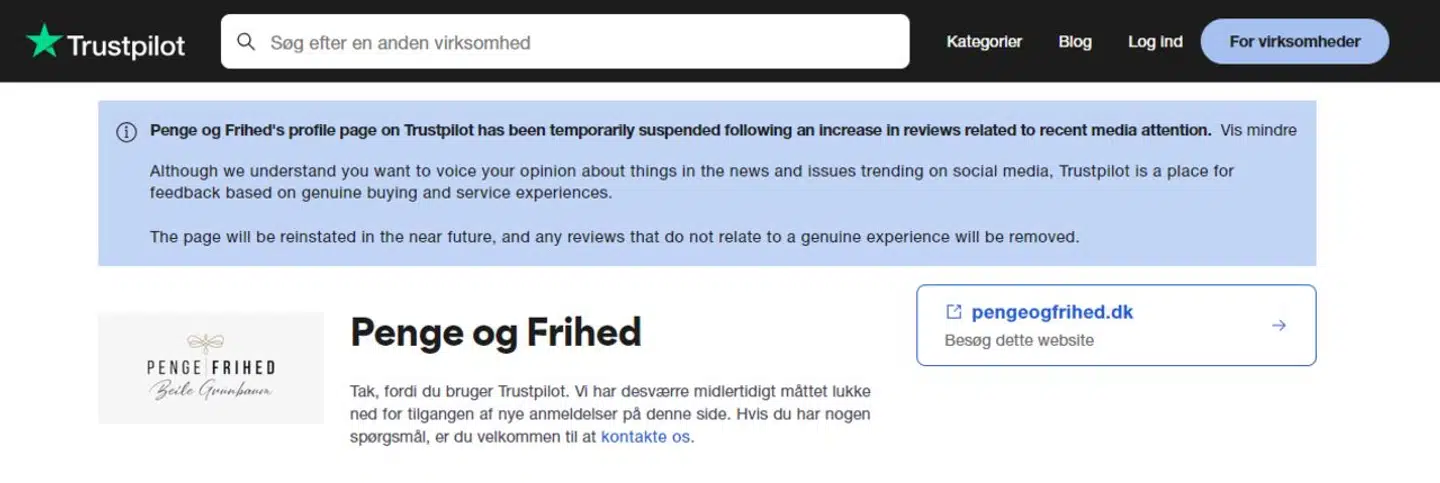The width and height of the screenshot is (1440, 483).
Task: Select Log ind in the header
Action: coord(1155,42)
